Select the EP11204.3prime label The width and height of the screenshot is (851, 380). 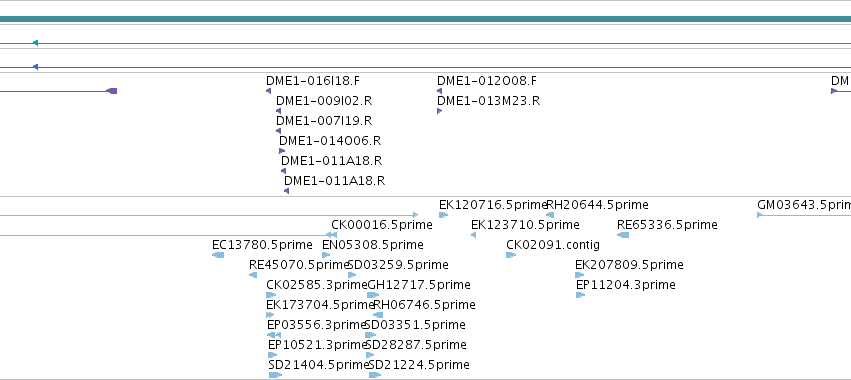pyautogui.click(x=625, y=285)
